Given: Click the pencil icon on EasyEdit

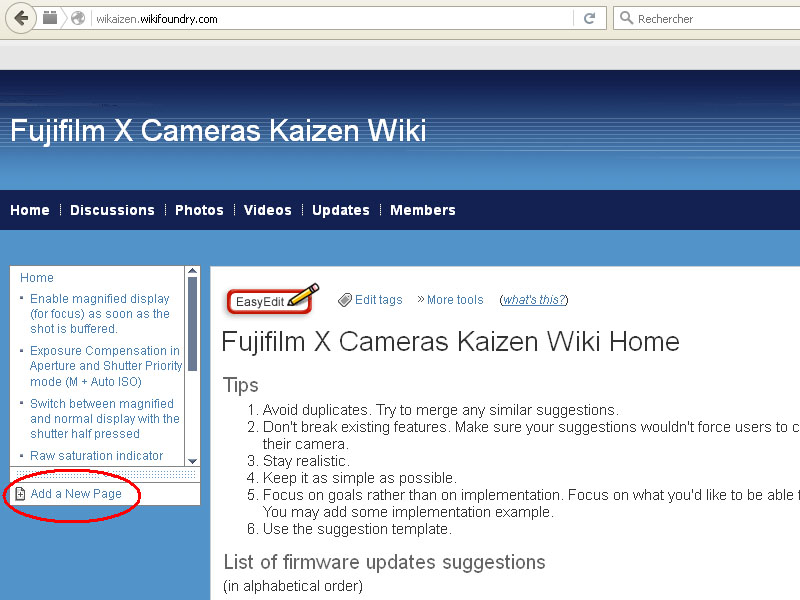Looking at the screenshot, I should 304,294.
